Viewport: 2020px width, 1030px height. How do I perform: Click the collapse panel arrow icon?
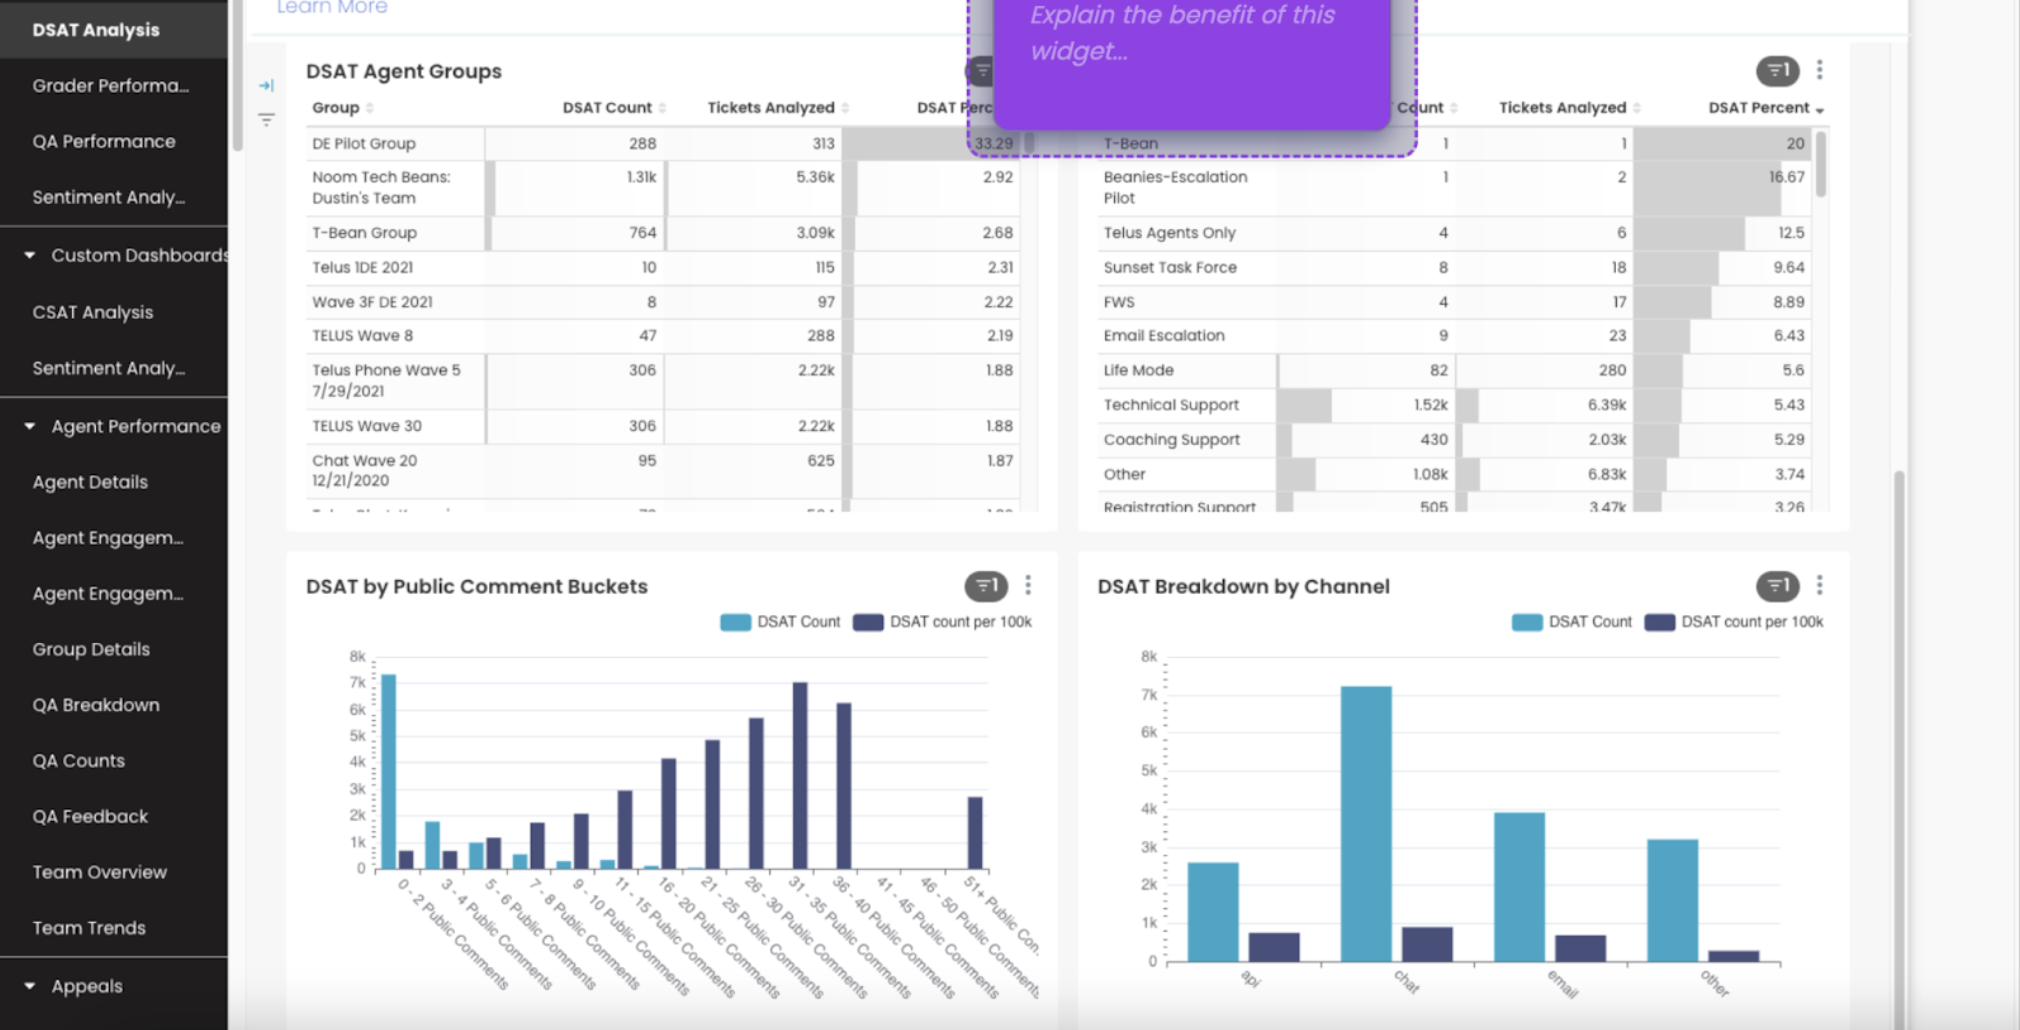click(266, 86)
